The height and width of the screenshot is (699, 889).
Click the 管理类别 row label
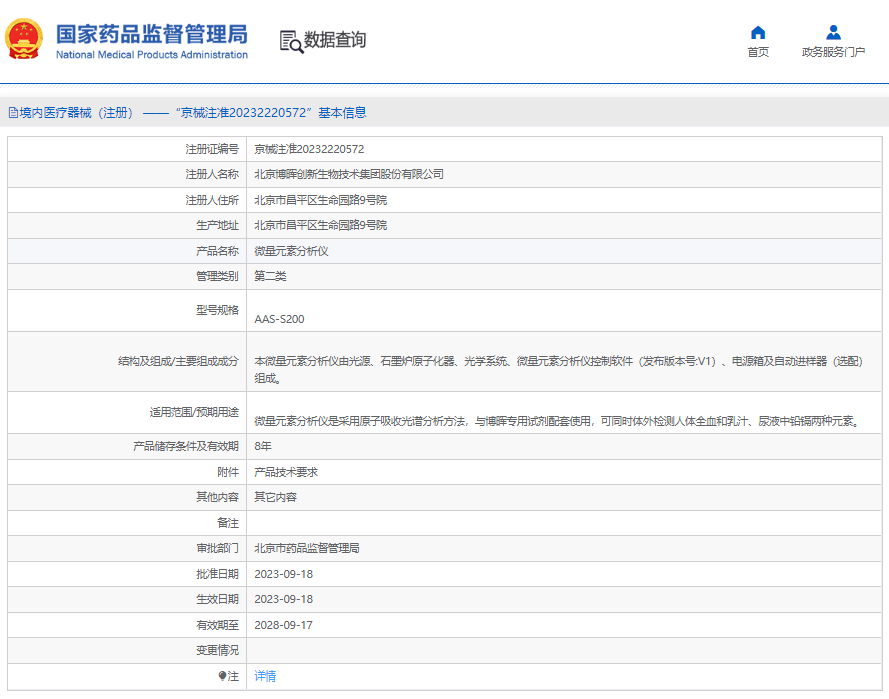(x=218, y=276)
